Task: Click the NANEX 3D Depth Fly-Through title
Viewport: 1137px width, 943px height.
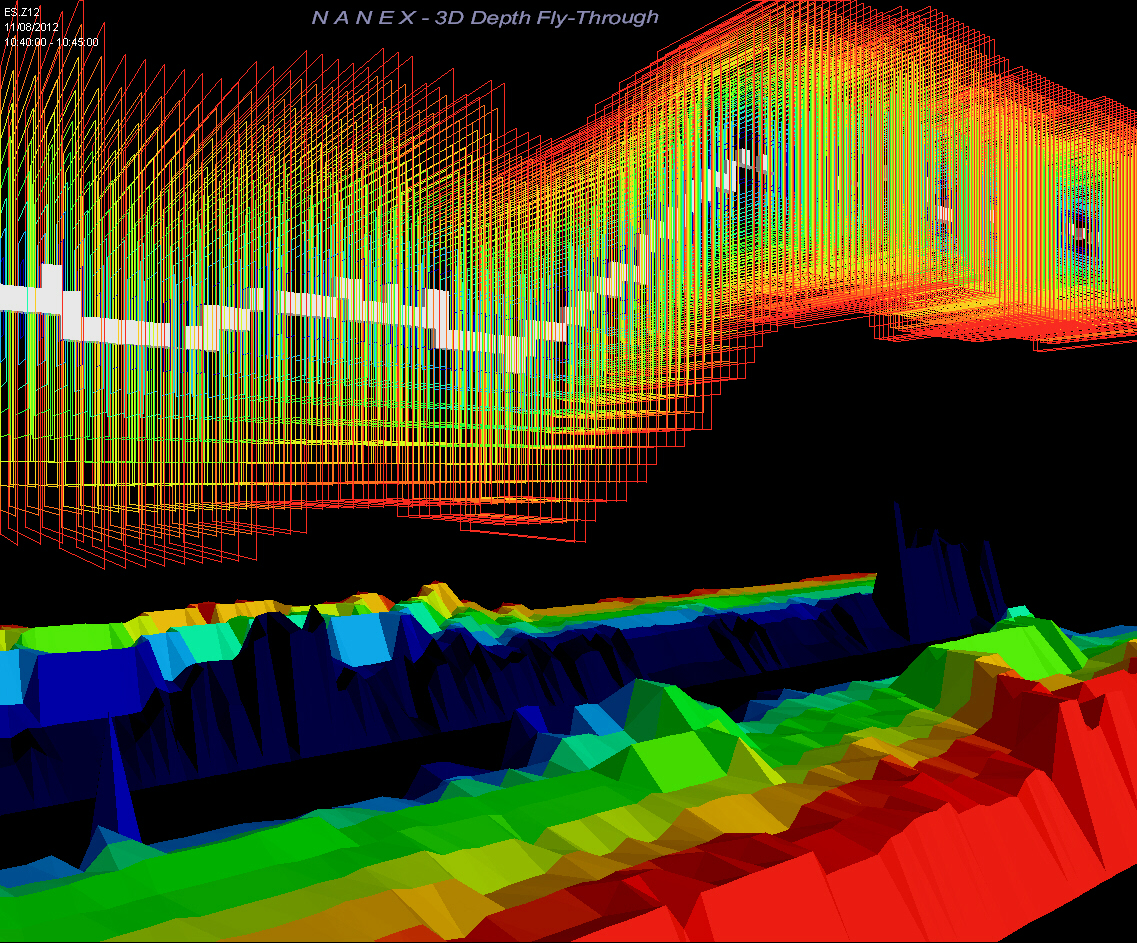Action: click(485, 18)
